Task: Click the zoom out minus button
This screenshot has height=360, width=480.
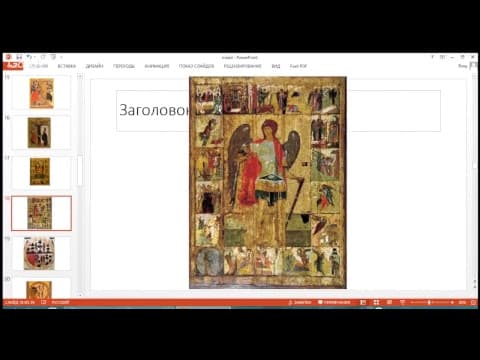Action: pos(412,302)
